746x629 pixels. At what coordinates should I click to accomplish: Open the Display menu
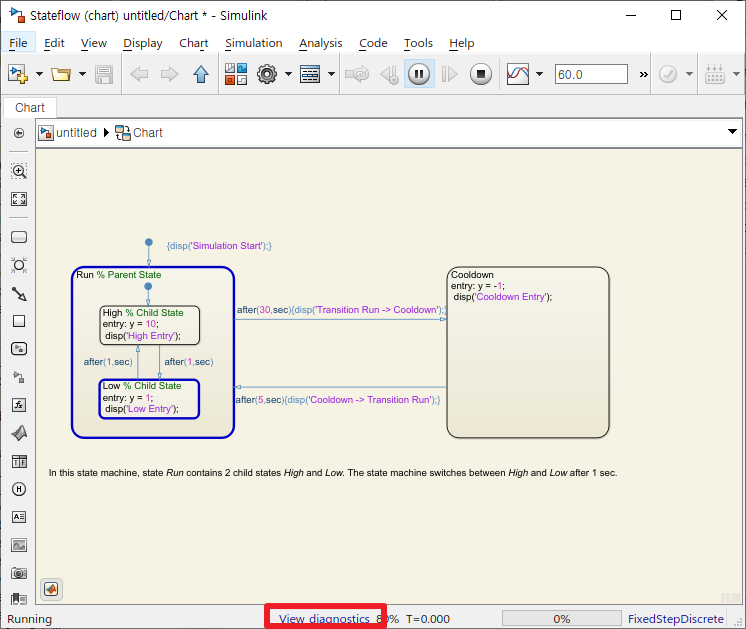tap(143, 43)
